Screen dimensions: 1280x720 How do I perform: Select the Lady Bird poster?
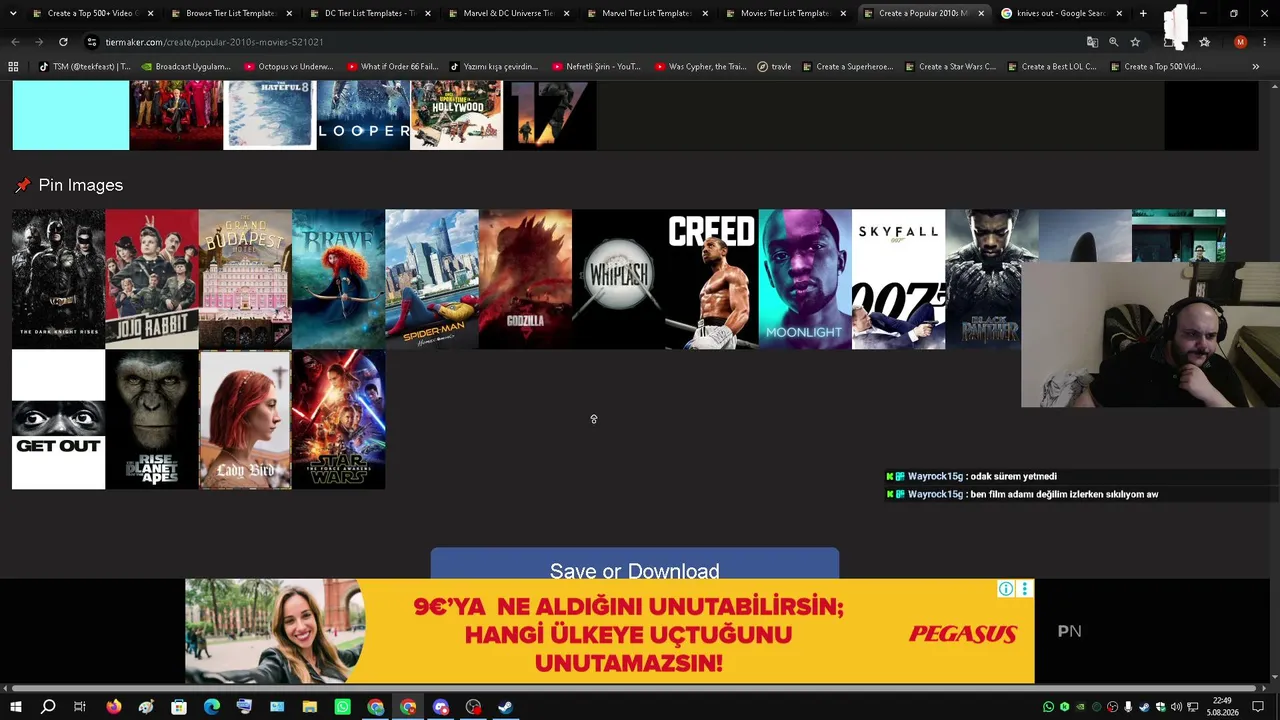245,419
